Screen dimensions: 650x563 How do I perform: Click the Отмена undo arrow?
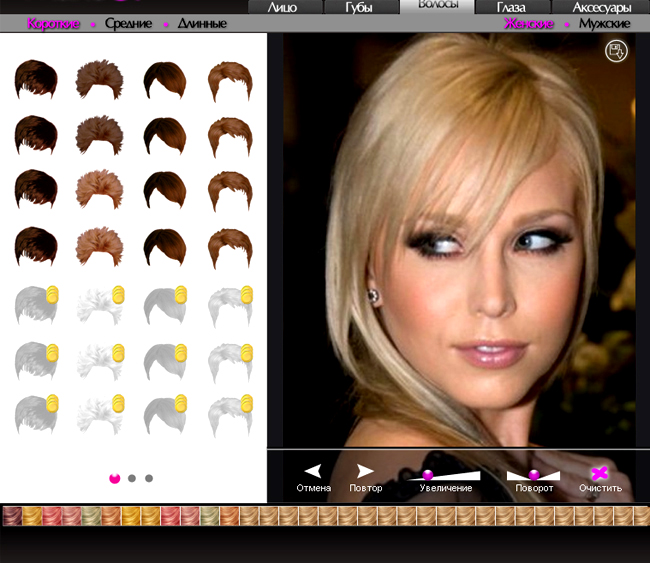coord(313,471)
